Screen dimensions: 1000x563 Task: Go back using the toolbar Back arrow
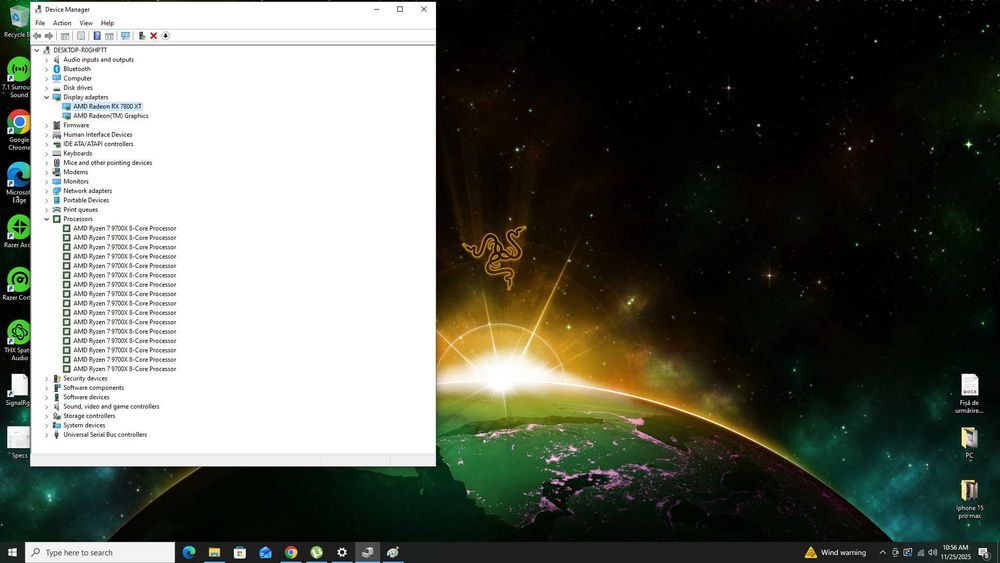pos(37,36)
